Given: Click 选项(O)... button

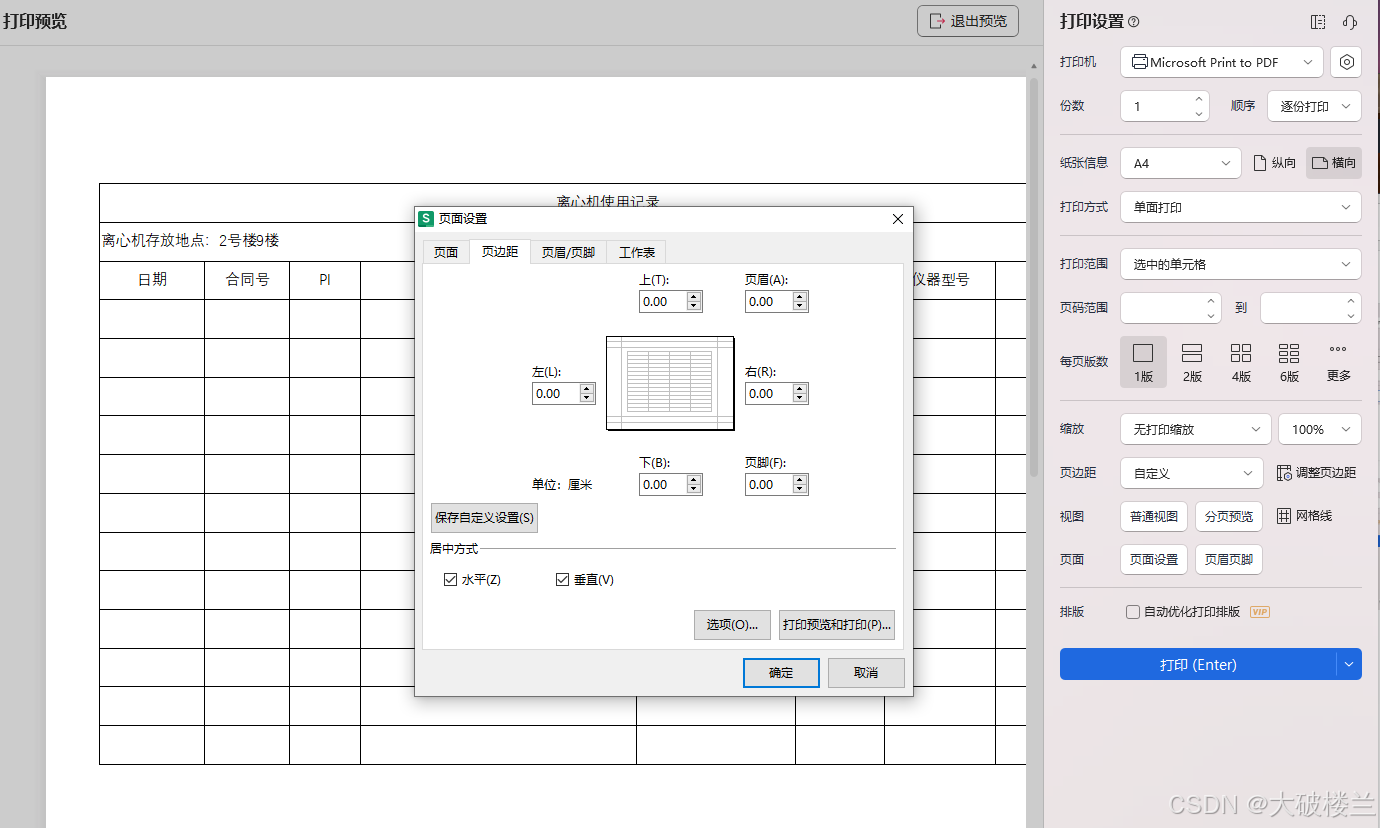Looking at the screenshot, I should click(732, 625).
